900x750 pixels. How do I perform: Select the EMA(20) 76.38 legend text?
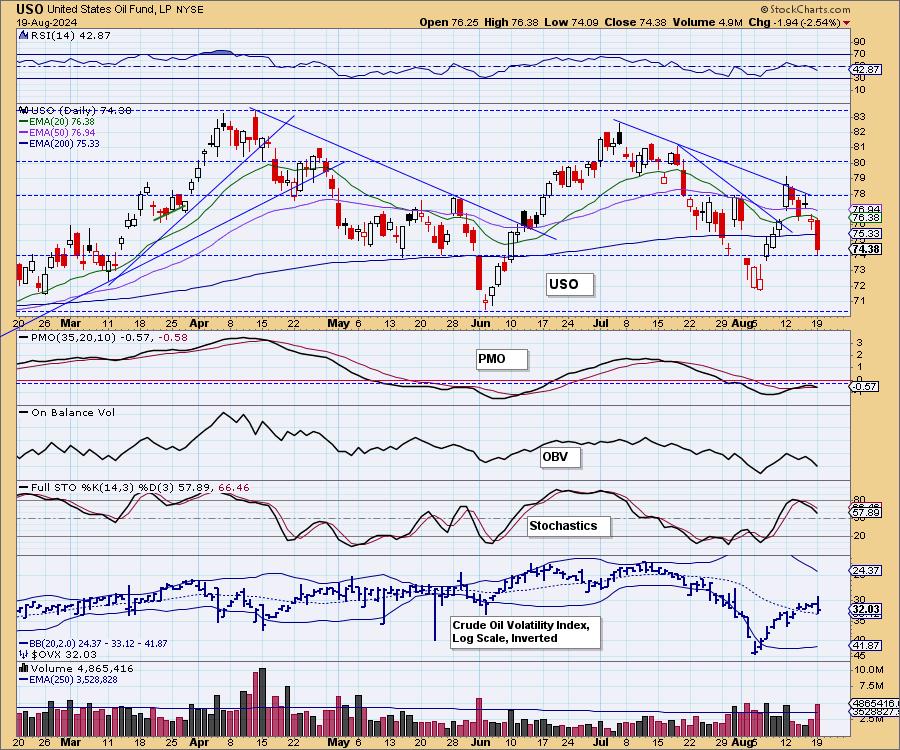click(61, 122)
